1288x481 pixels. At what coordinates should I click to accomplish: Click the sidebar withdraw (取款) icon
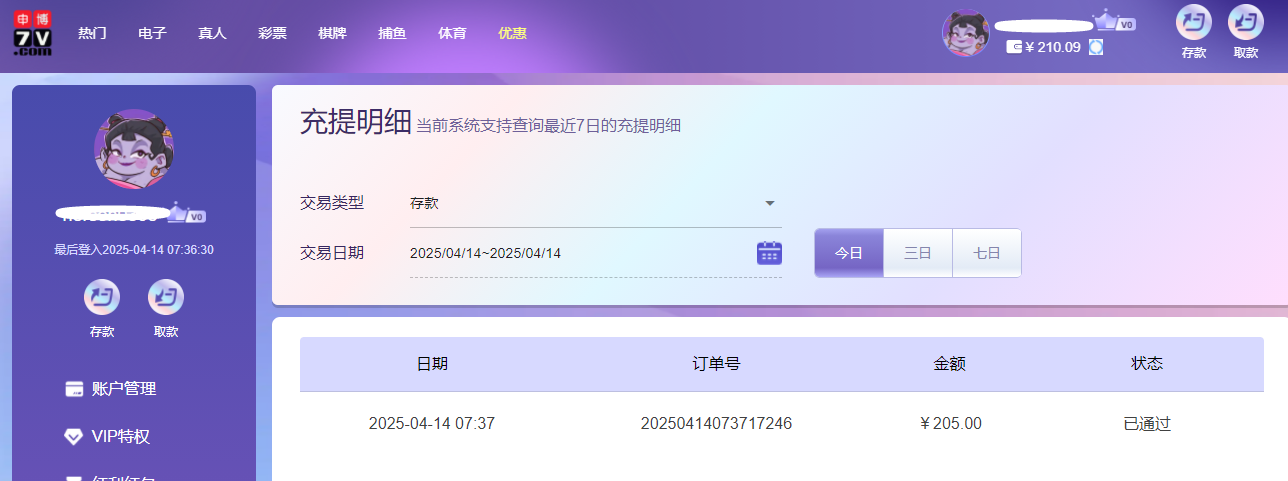[x=166, y=298]
